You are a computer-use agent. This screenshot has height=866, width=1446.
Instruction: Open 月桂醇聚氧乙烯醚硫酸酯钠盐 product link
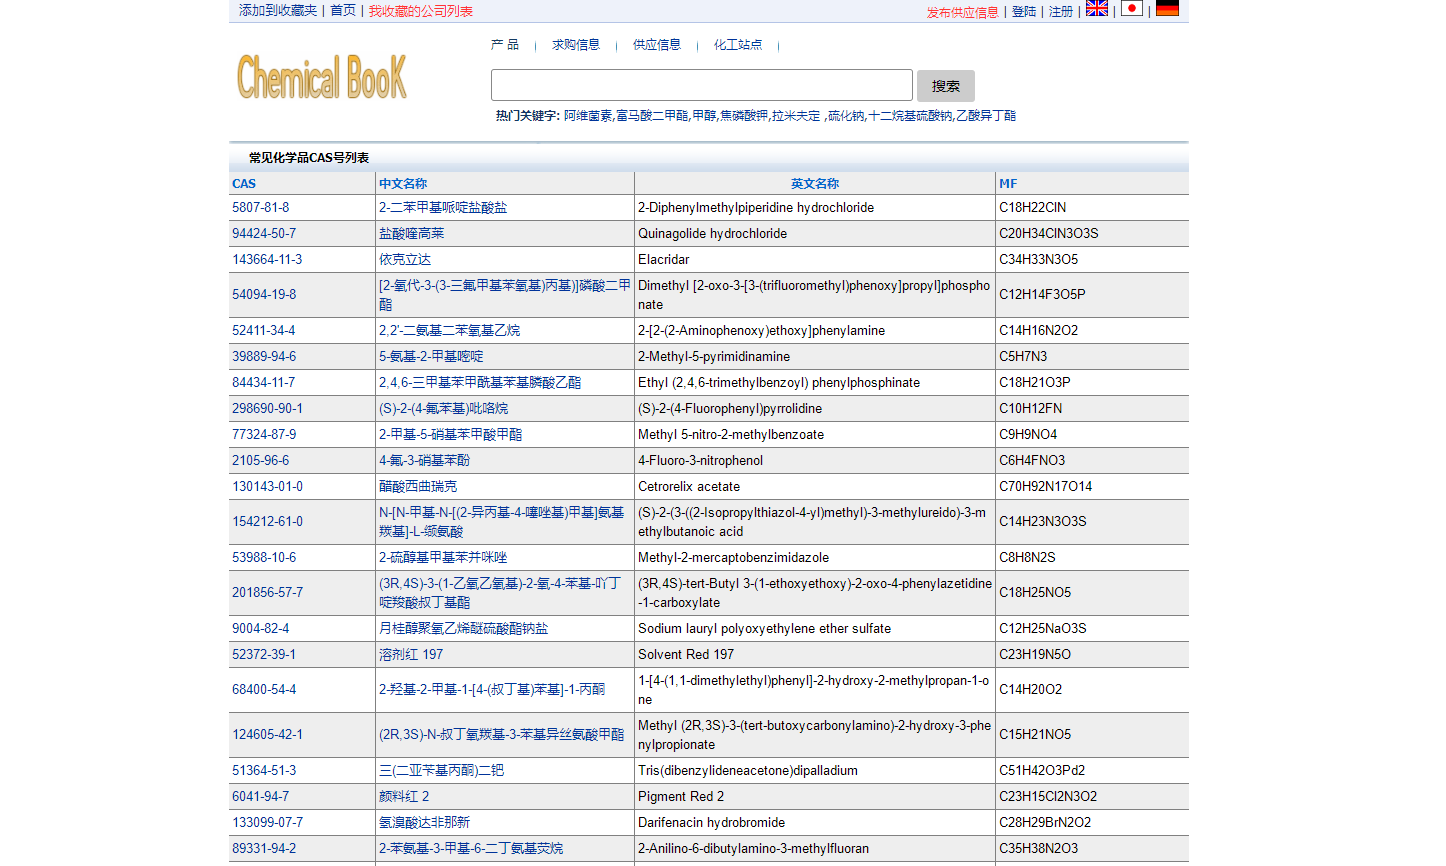tap(463, 629)
